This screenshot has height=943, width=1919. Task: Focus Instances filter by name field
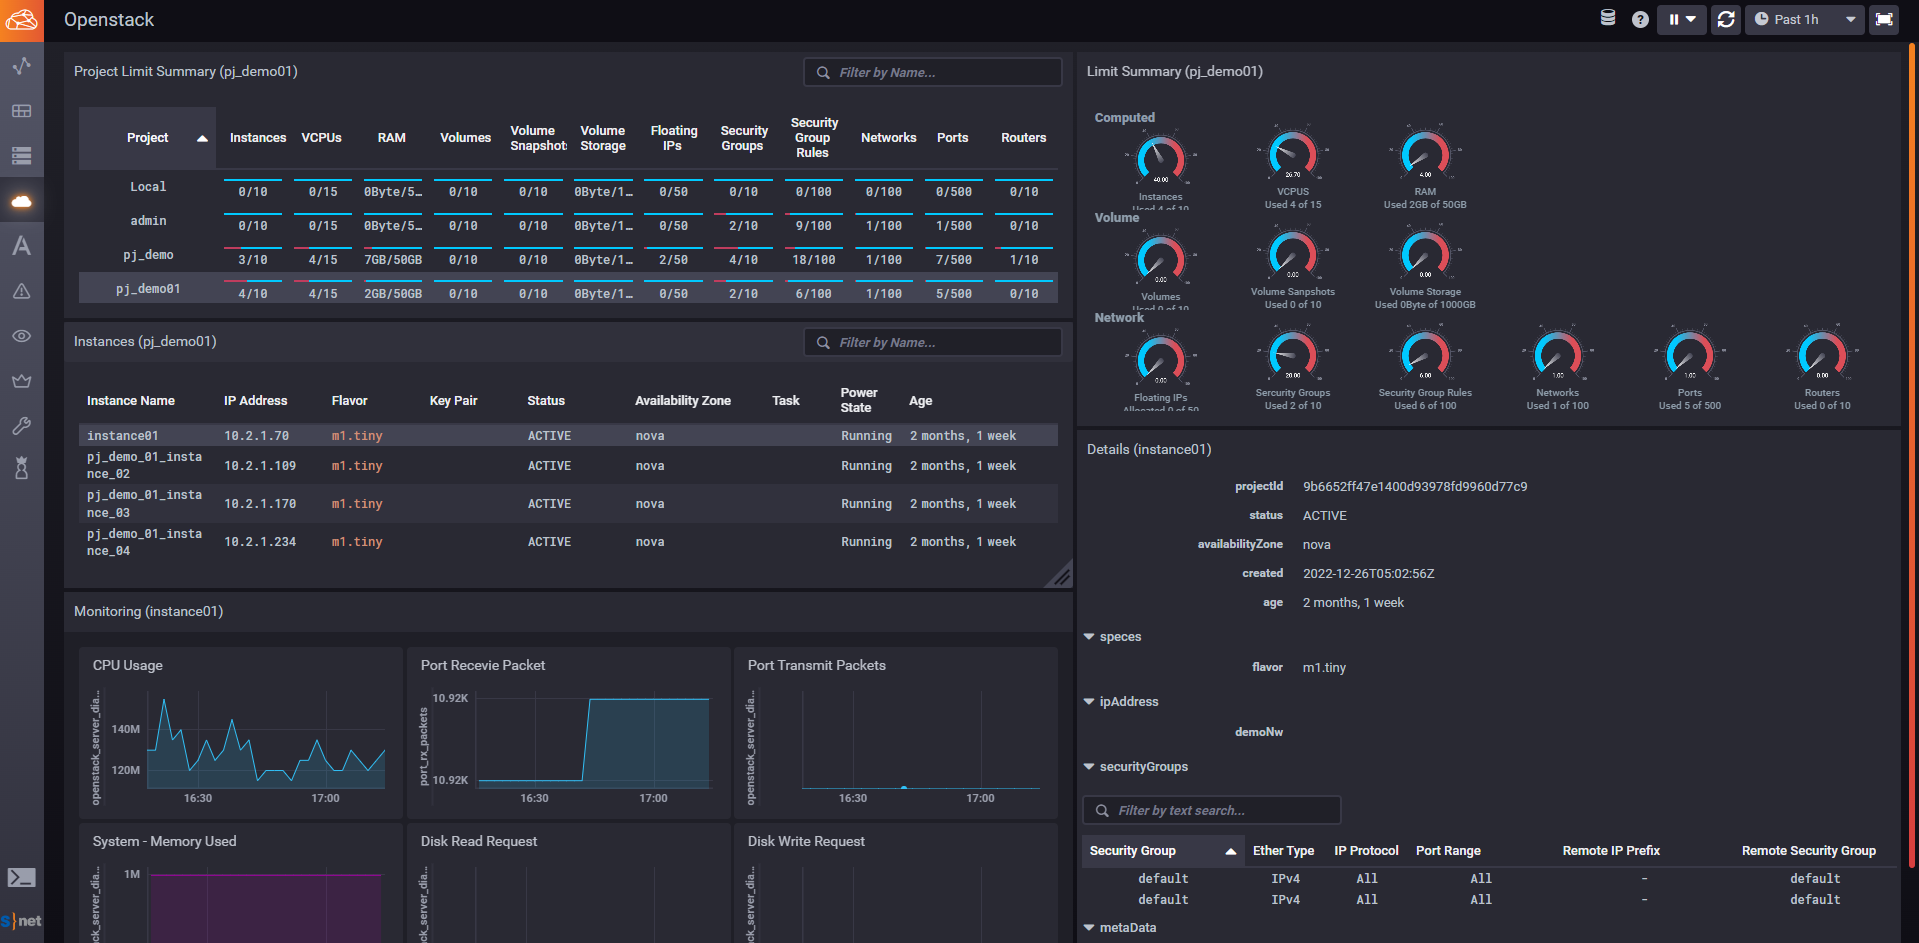coord(933,342)
